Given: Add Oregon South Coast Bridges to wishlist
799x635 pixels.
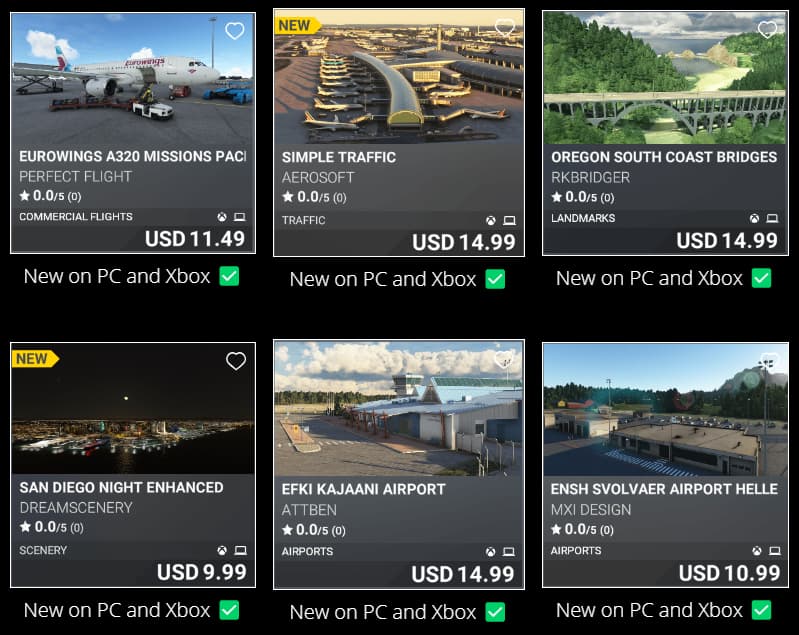Looking at the screenshot, I should click(767, 29).
